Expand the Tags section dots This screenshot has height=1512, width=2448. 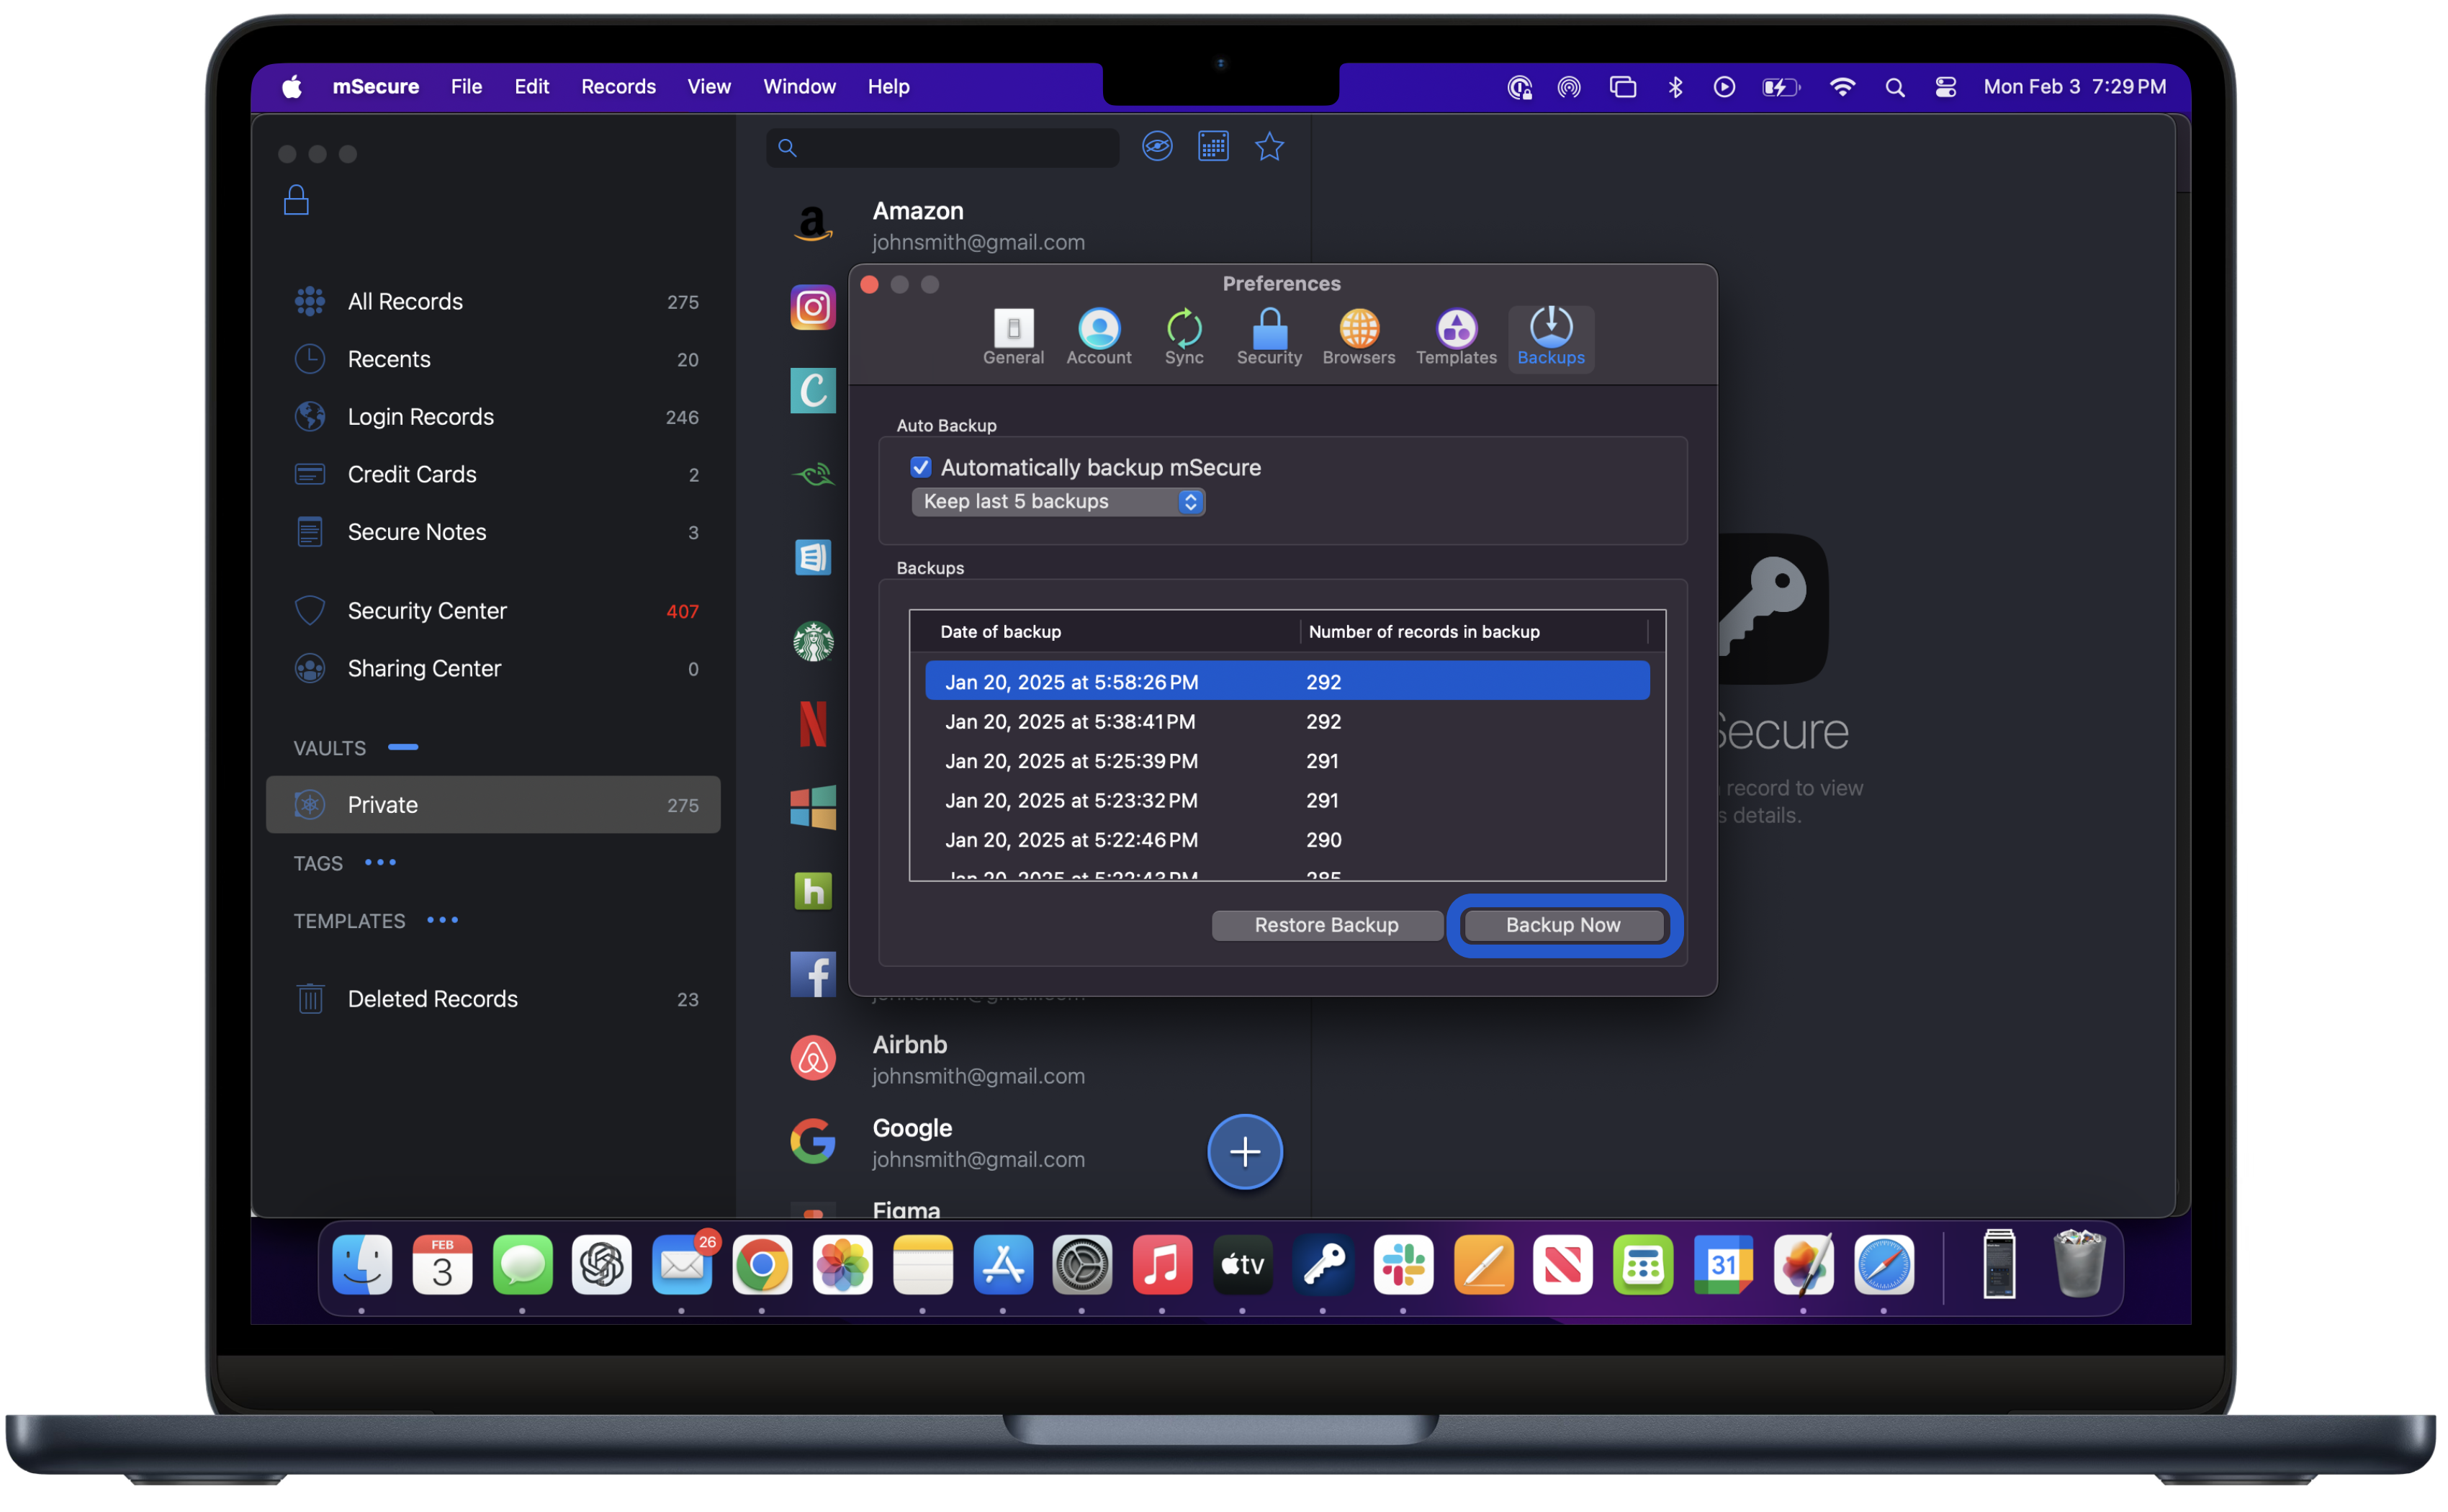[x=380, y=862]
